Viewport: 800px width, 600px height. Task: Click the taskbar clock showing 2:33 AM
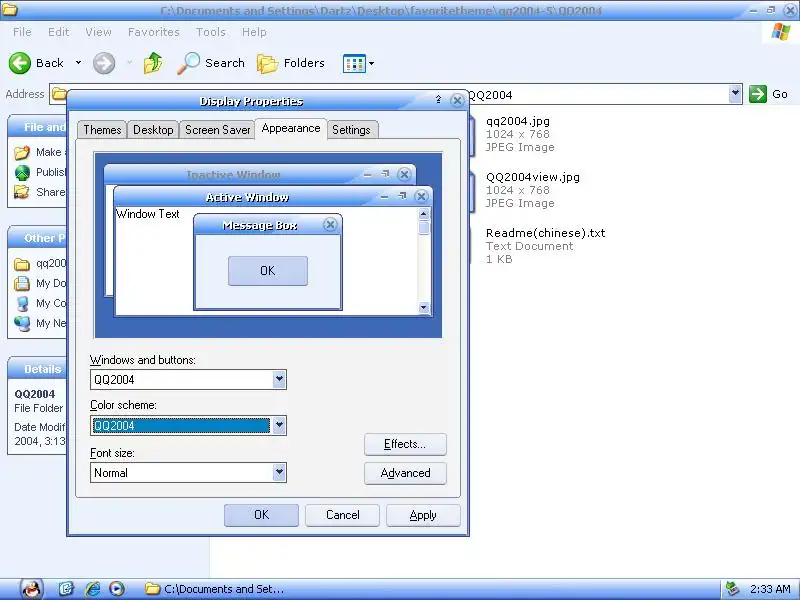click(770, 589)
